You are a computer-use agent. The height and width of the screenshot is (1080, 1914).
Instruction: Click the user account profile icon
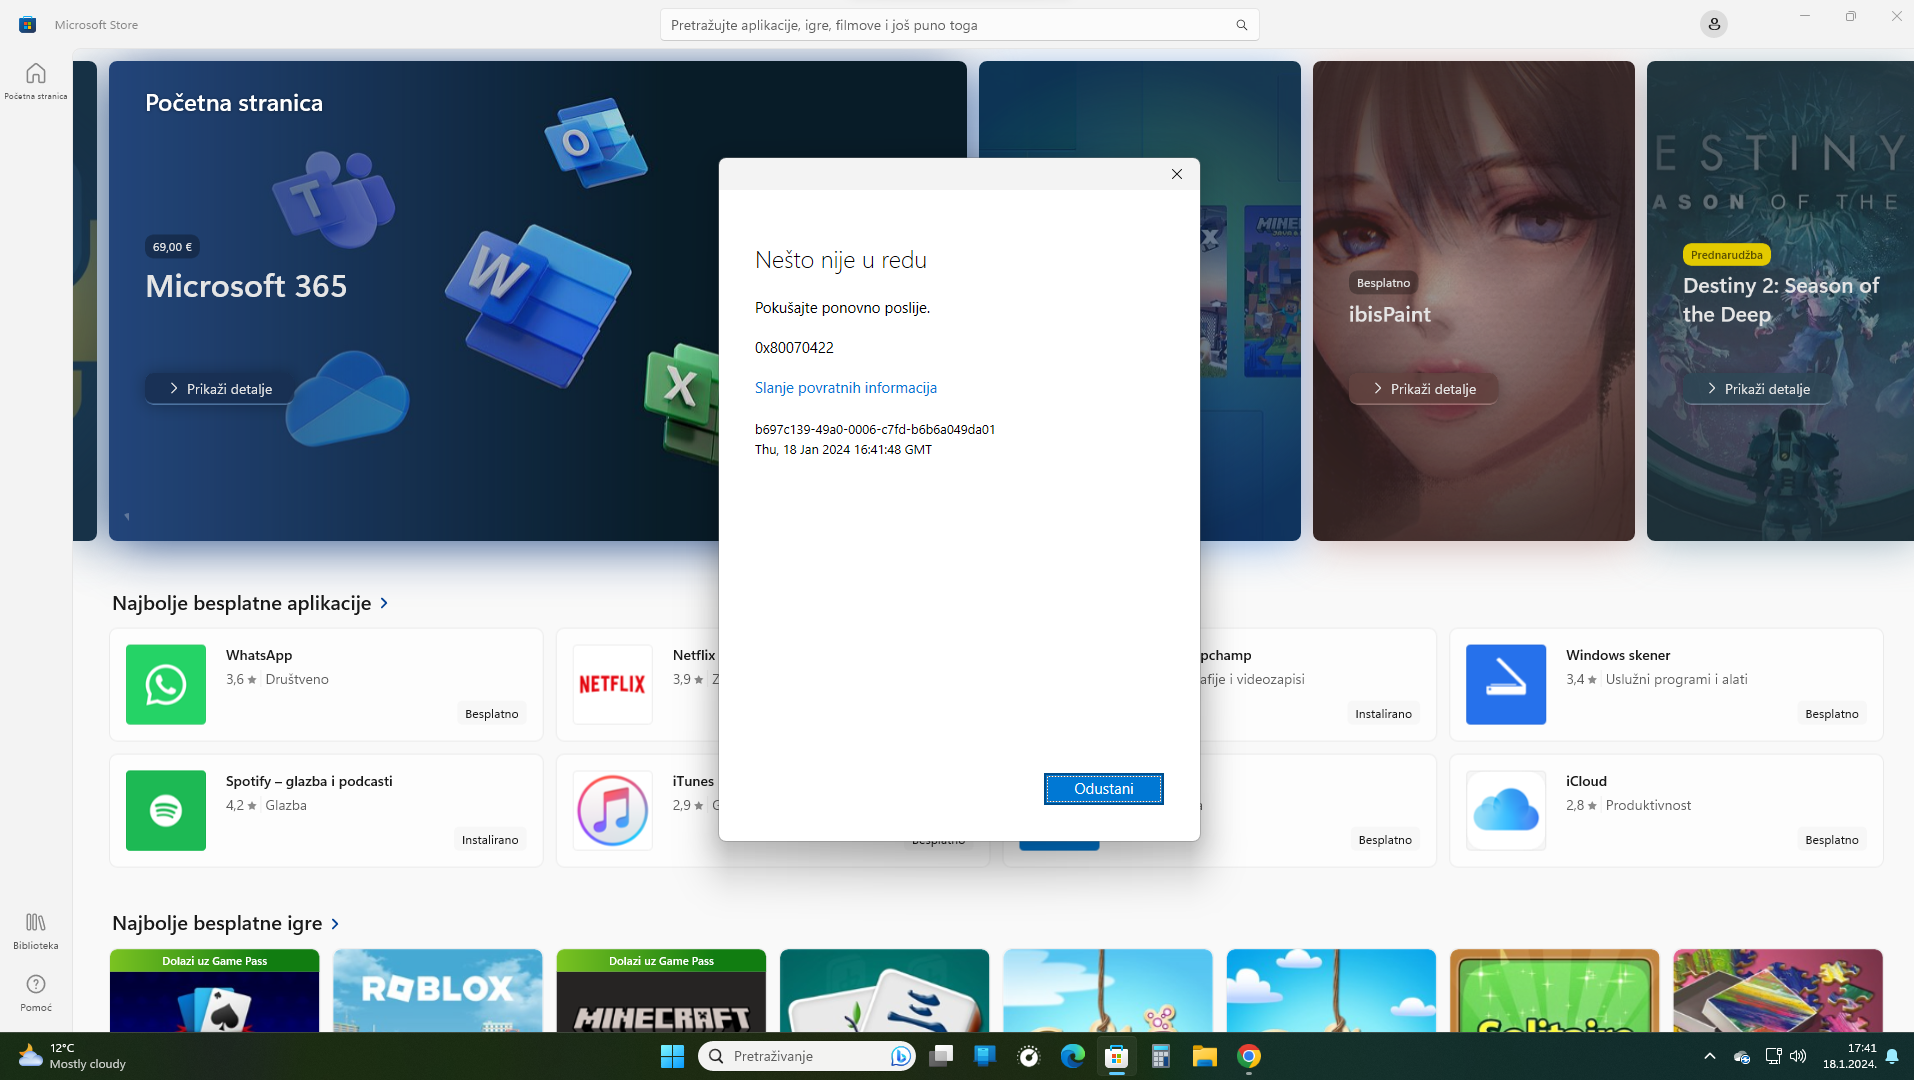[1713, 24]
